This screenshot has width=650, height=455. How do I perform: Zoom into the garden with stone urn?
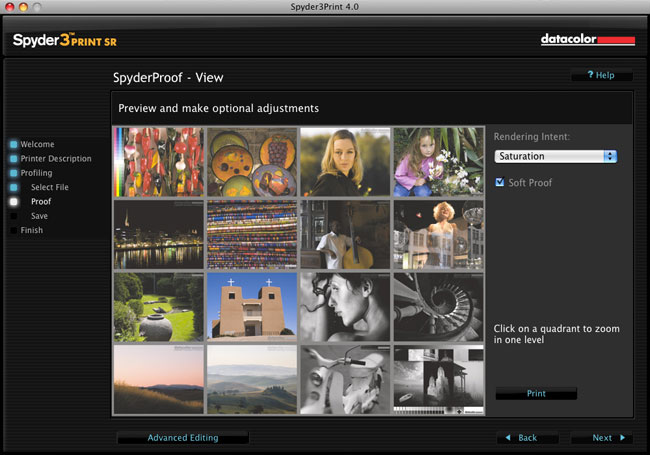click(159, 307)
